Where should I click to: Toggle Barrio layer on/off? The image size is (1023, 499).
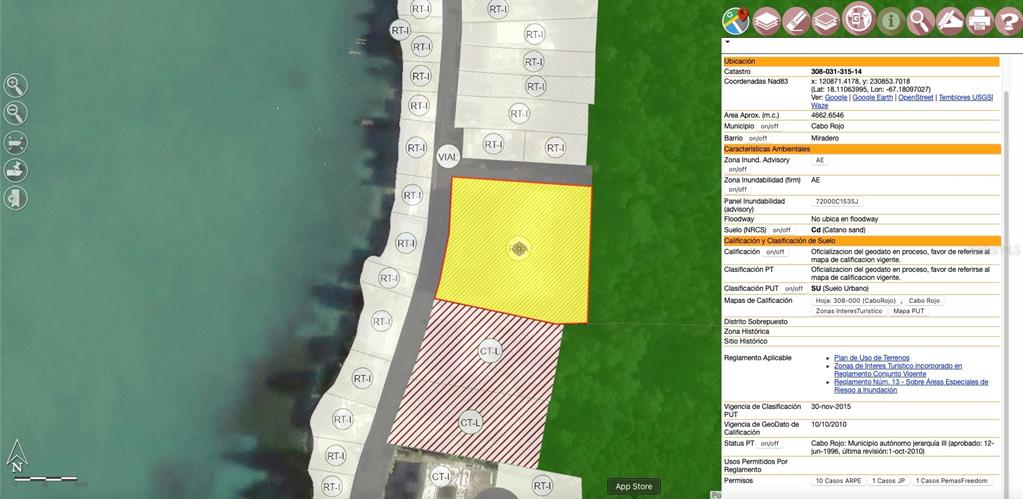click(757, 139)
